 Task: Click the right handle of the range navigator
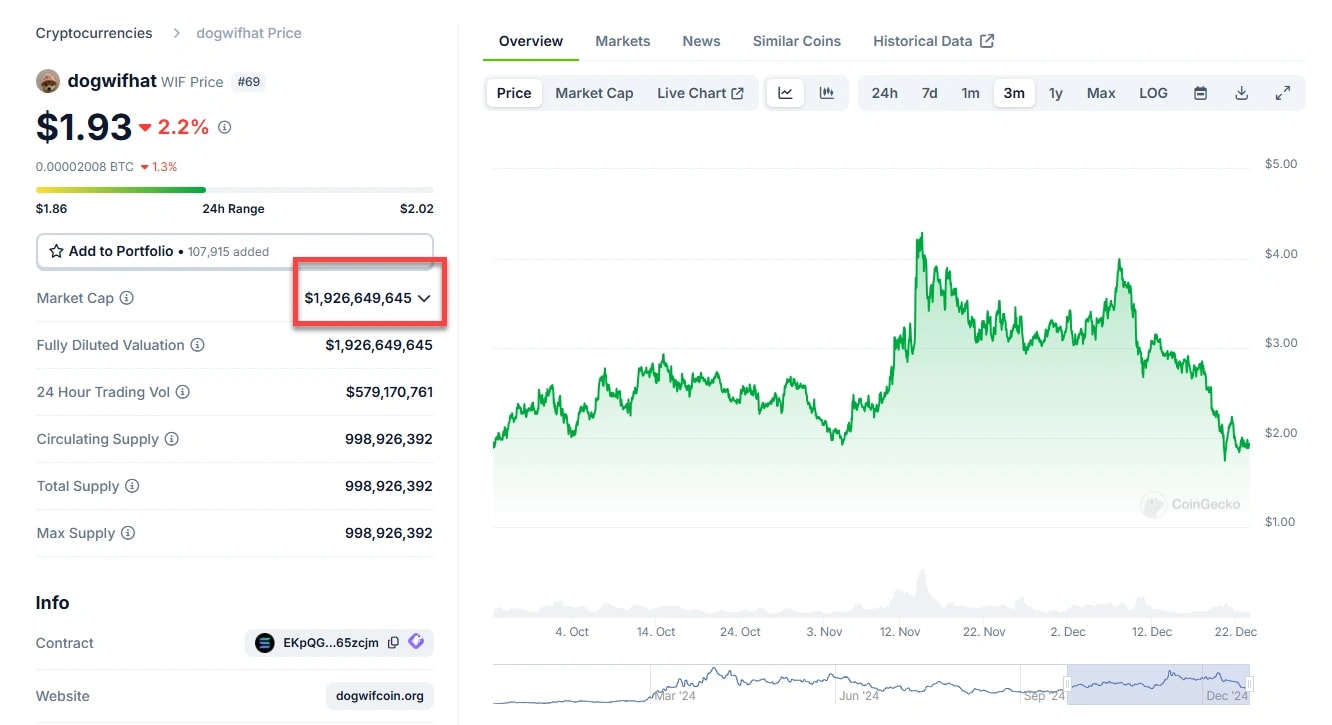(1249, 684)
